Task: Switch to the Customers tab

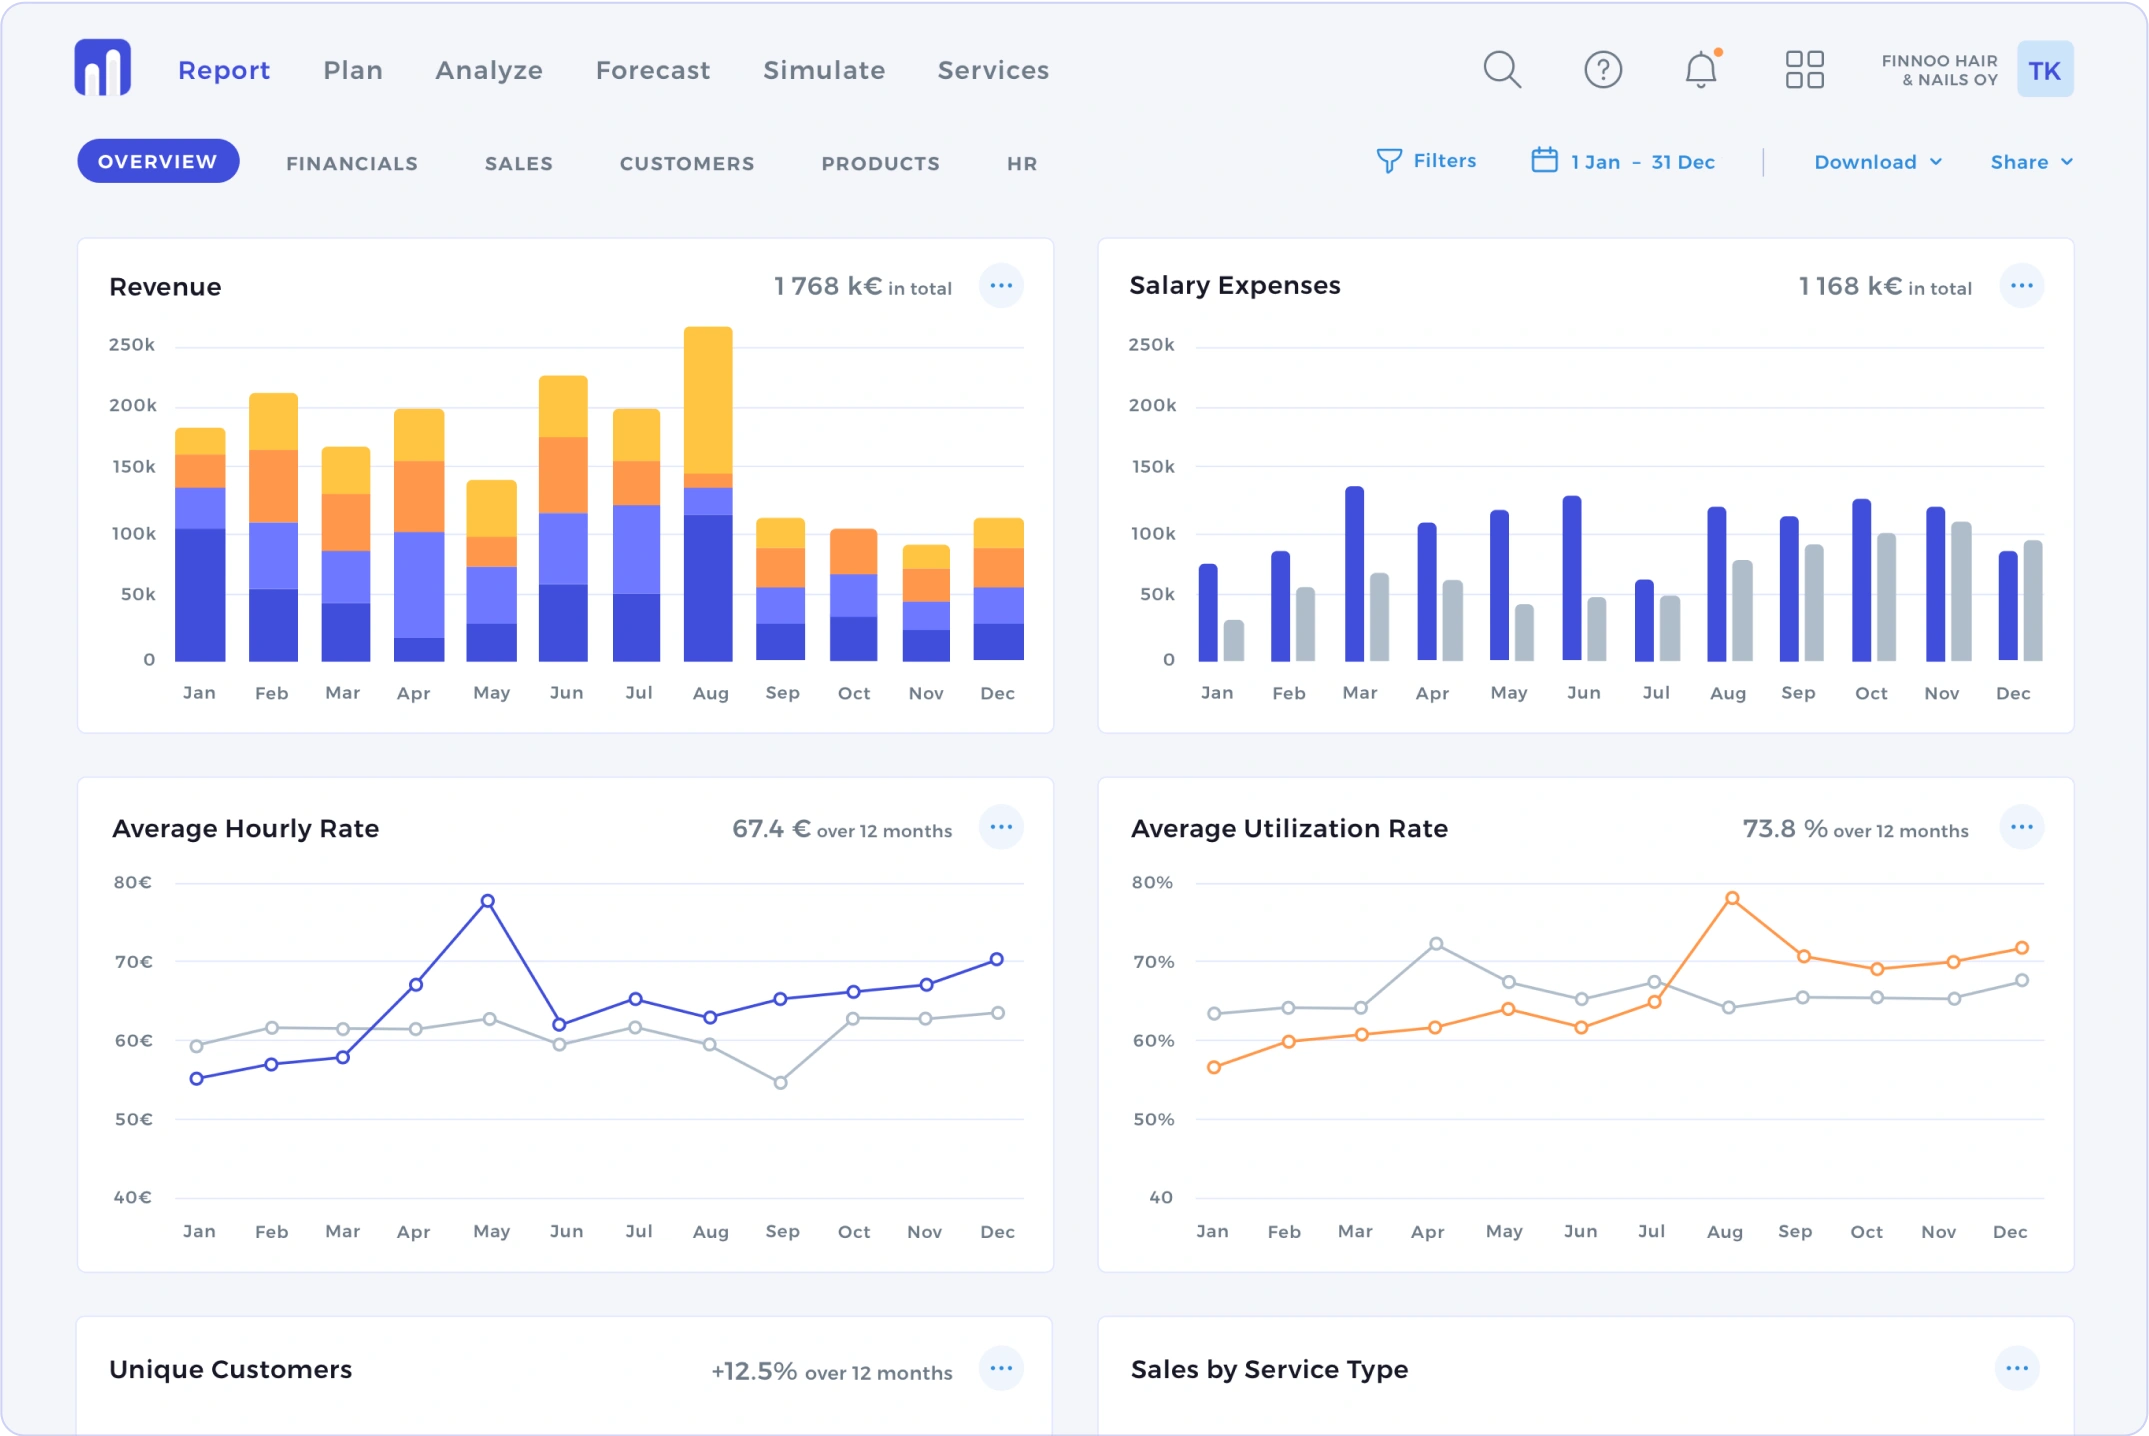Action: click(687, 163)
